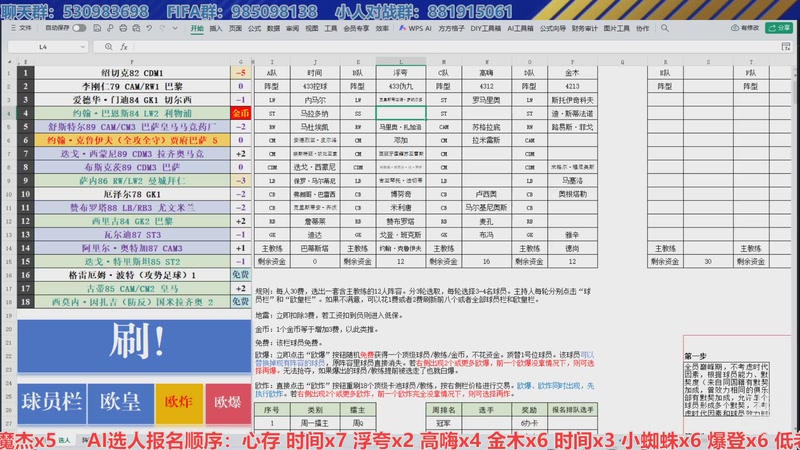This screenshot has width=800, height=450.
Task: Open the 图片工具 tab
Action: tap(616, 29)
